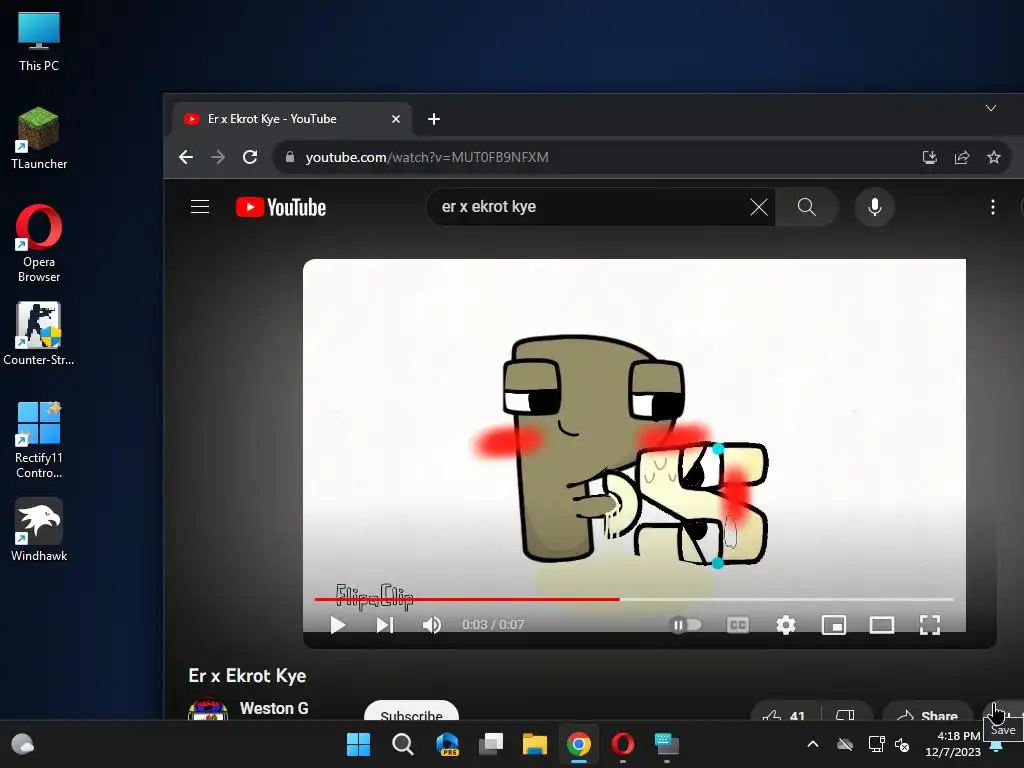Open Chrome tab search chevron
The width and height of the screenshot is (1024, 768).
click(991, 108)
